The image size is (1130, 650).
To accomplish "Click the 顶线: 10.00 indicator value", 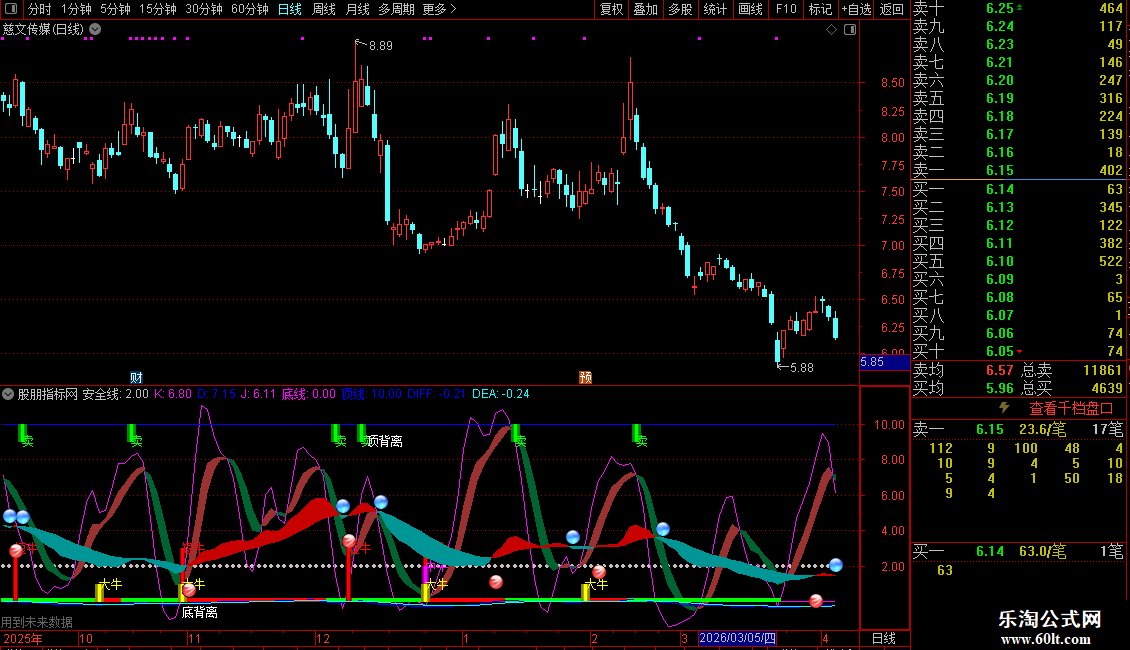I will click(372, 394).
